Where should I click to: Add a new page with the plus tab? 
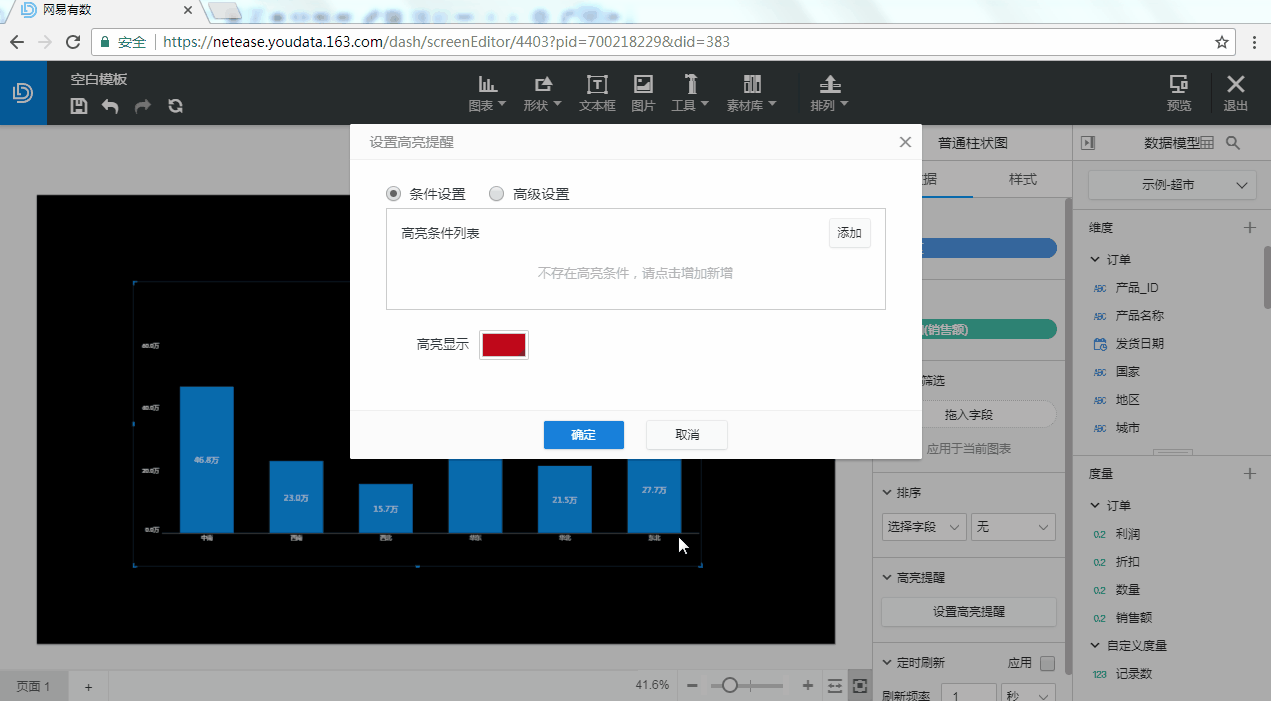pyautogui.click(x=88, y=686)
